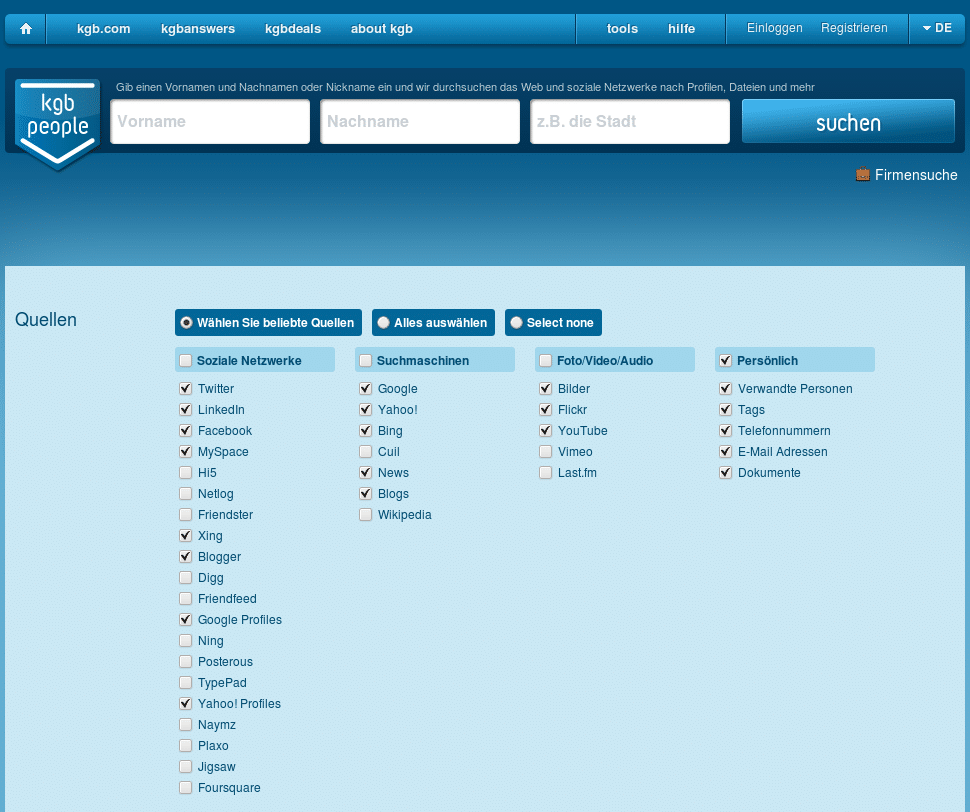The width and height of the screenshot is (970, 812).
Task: Uncheck the YouTube checkbox
Action: (546, 430)
